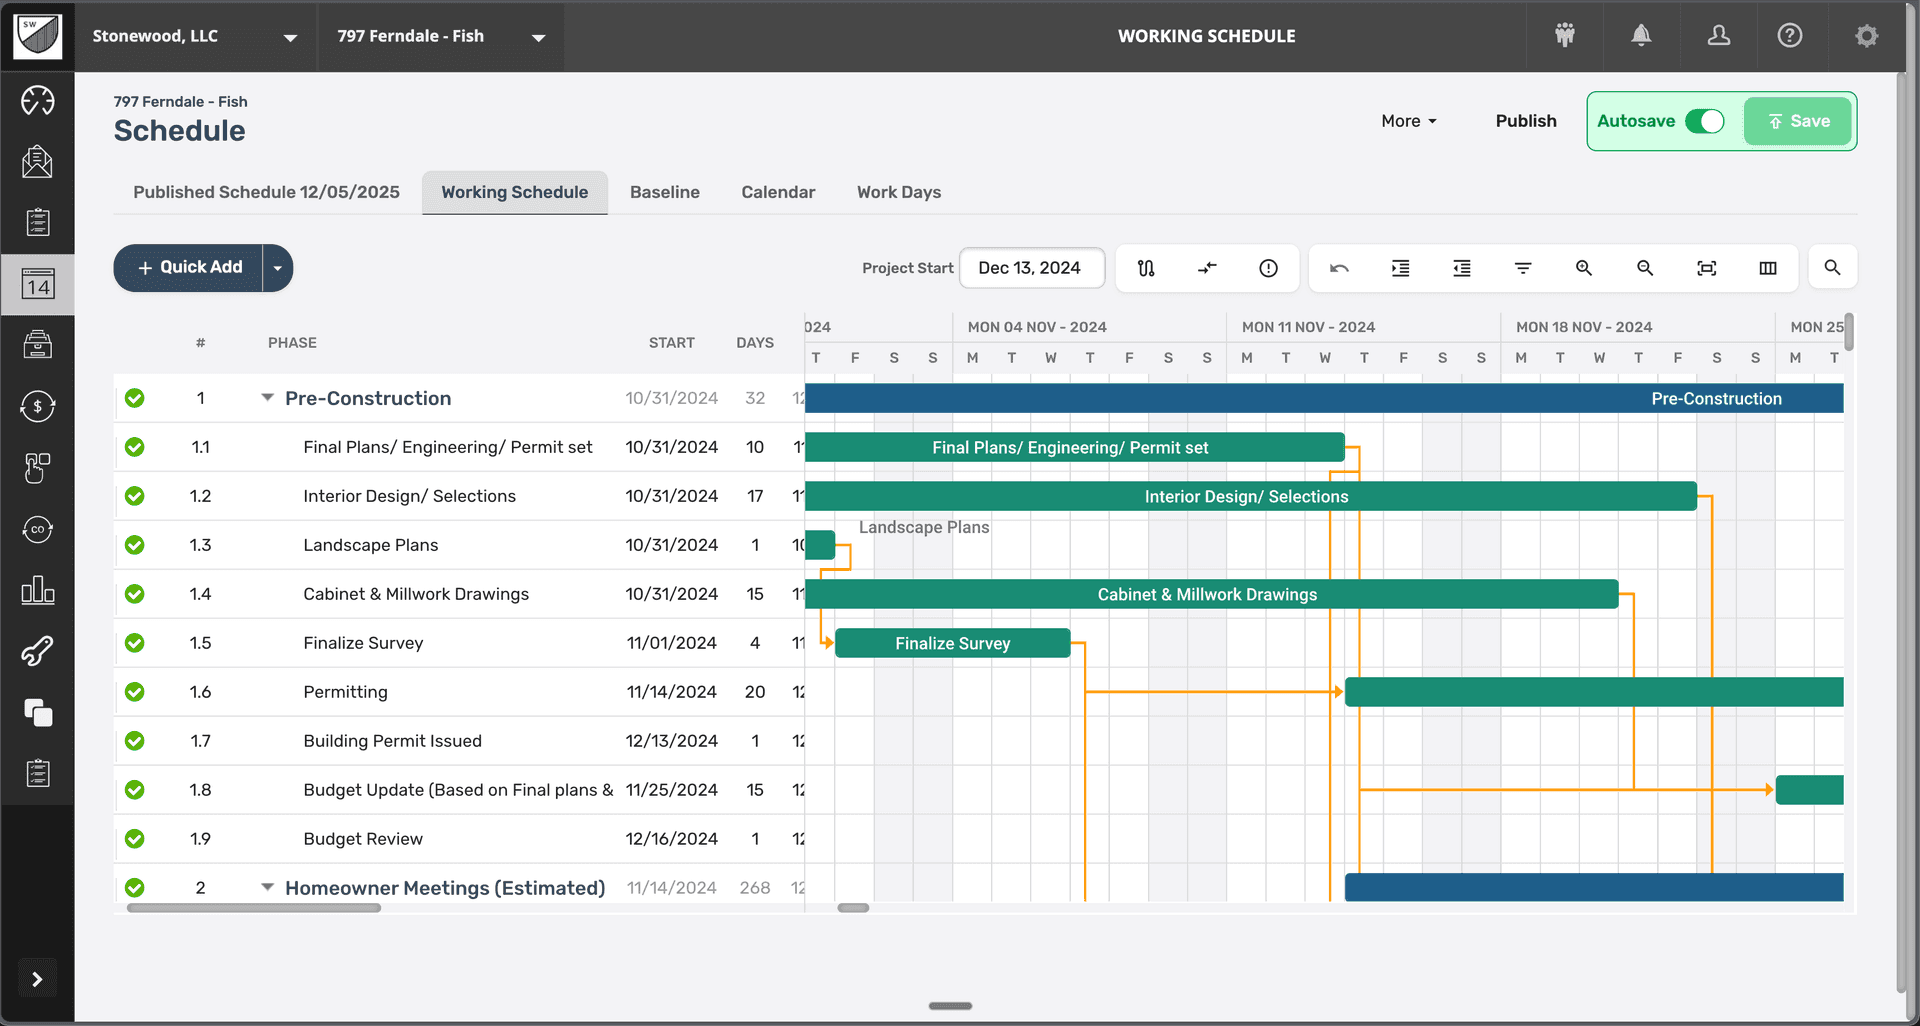Expand the Homeowner Meetings section
This screenshot has height=1026, width=1920.
(x=266, y=887)
